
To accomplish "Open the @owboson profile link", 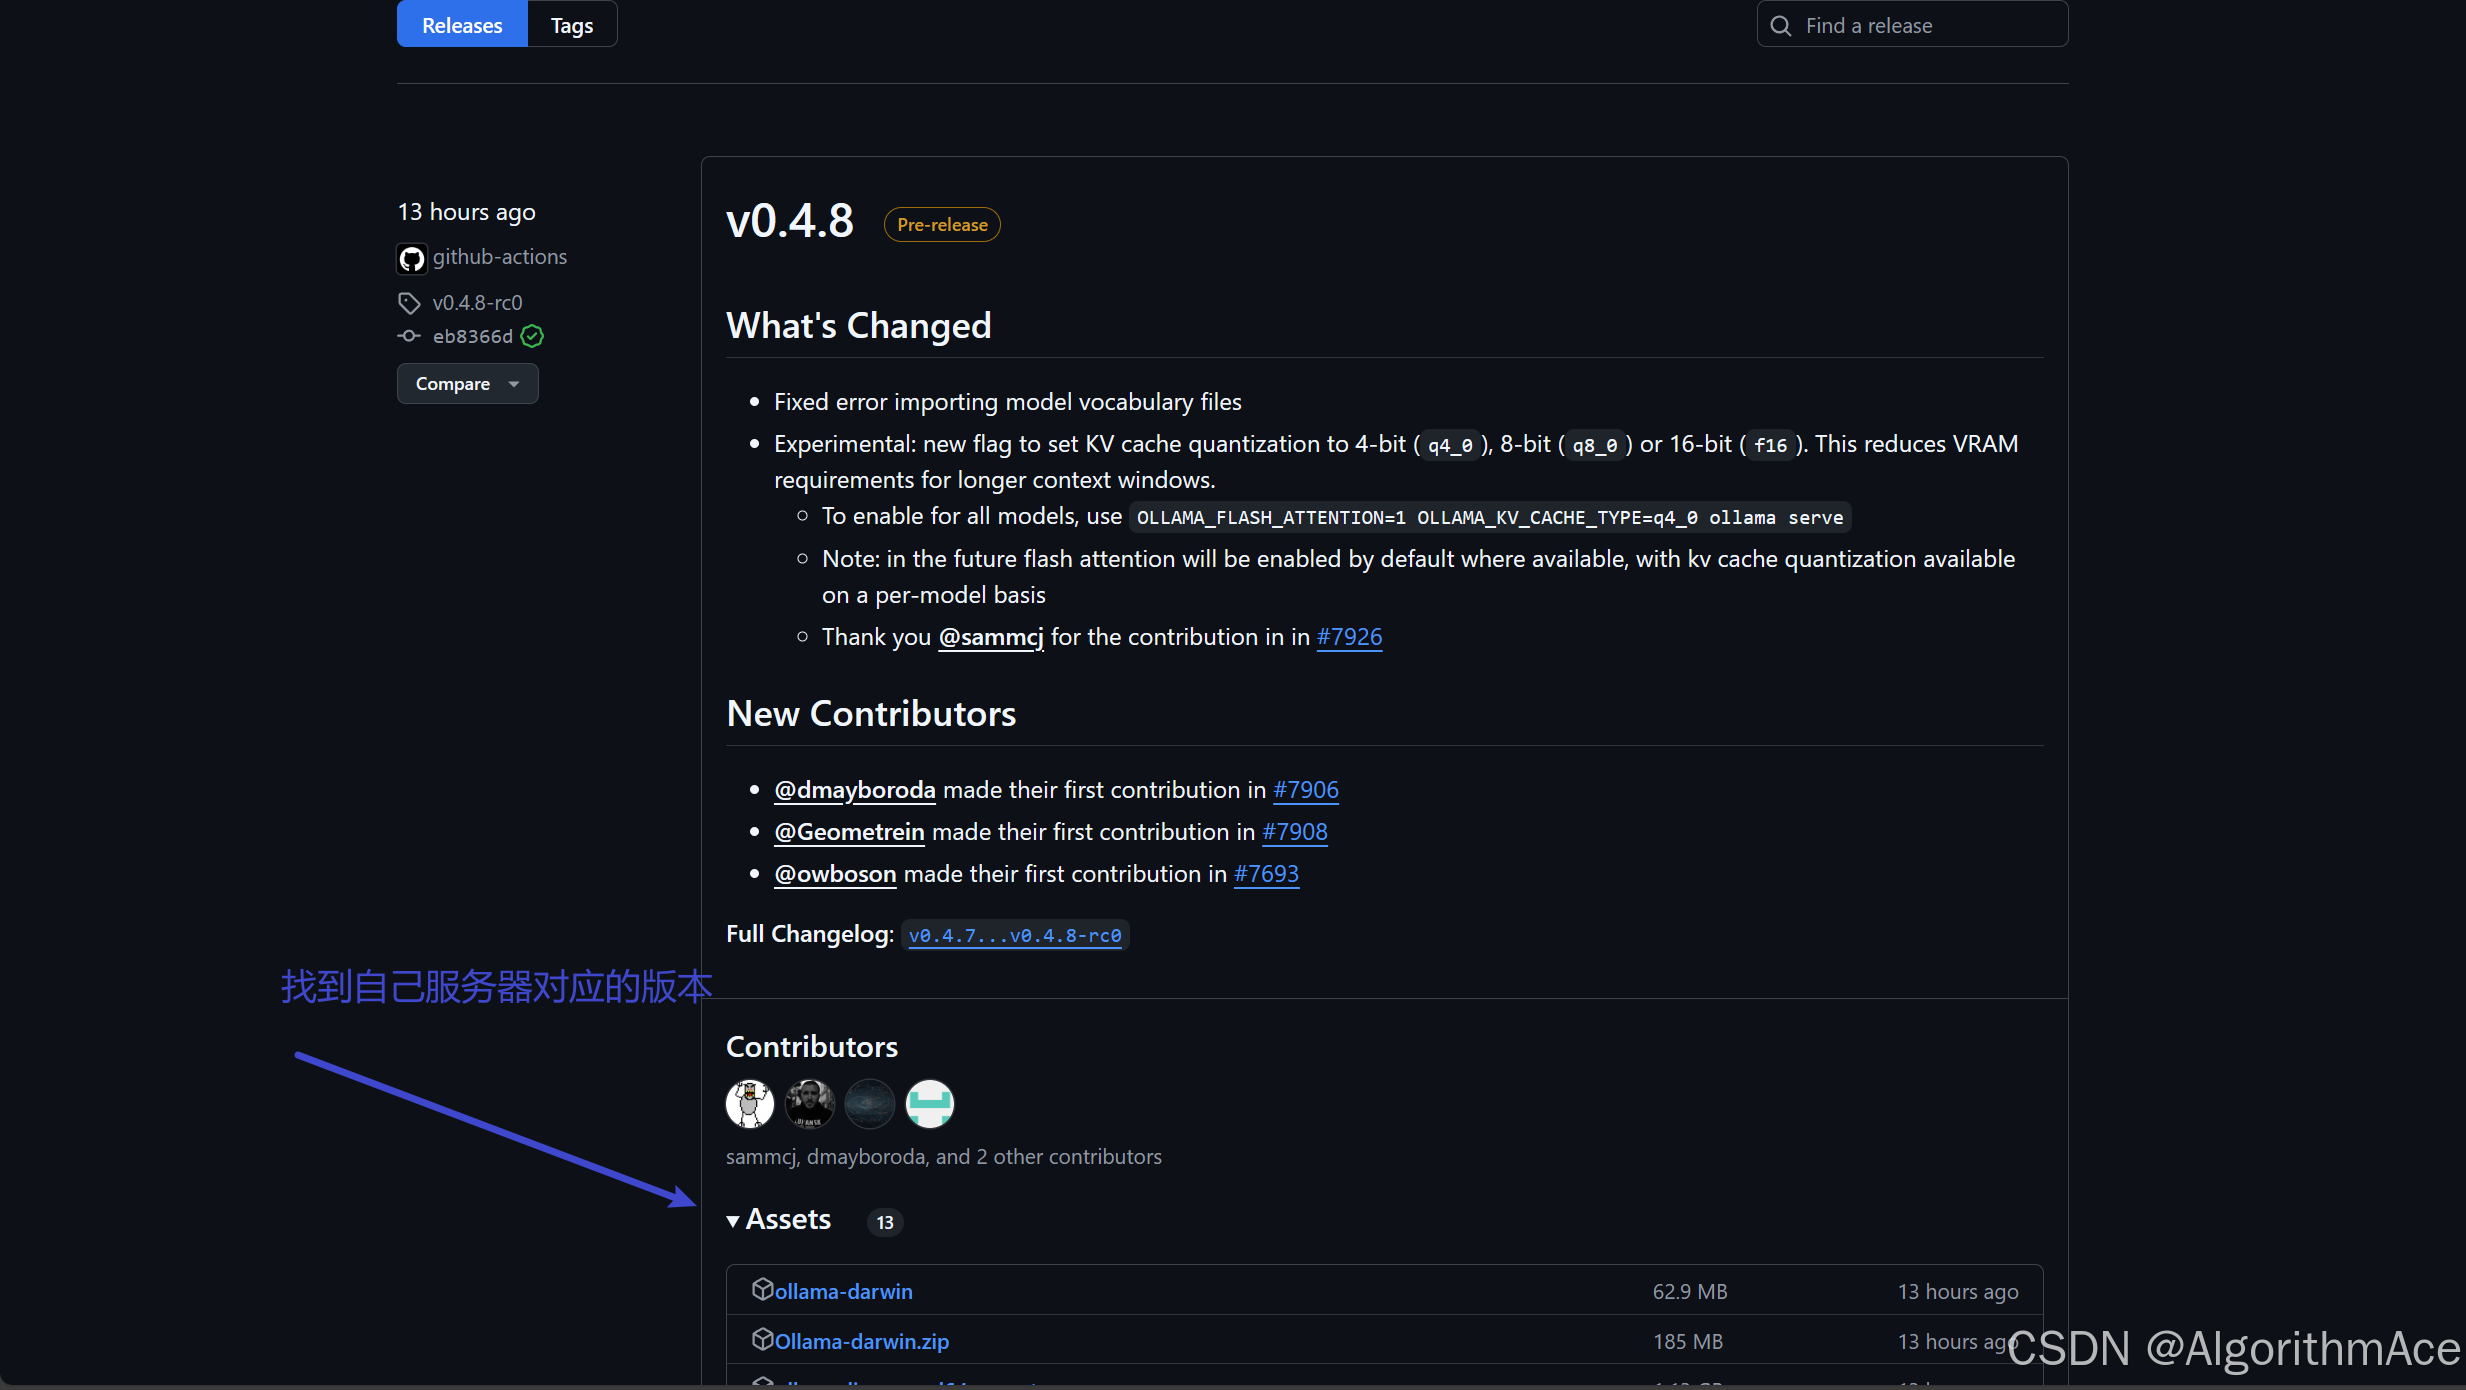I will point(835,874).
